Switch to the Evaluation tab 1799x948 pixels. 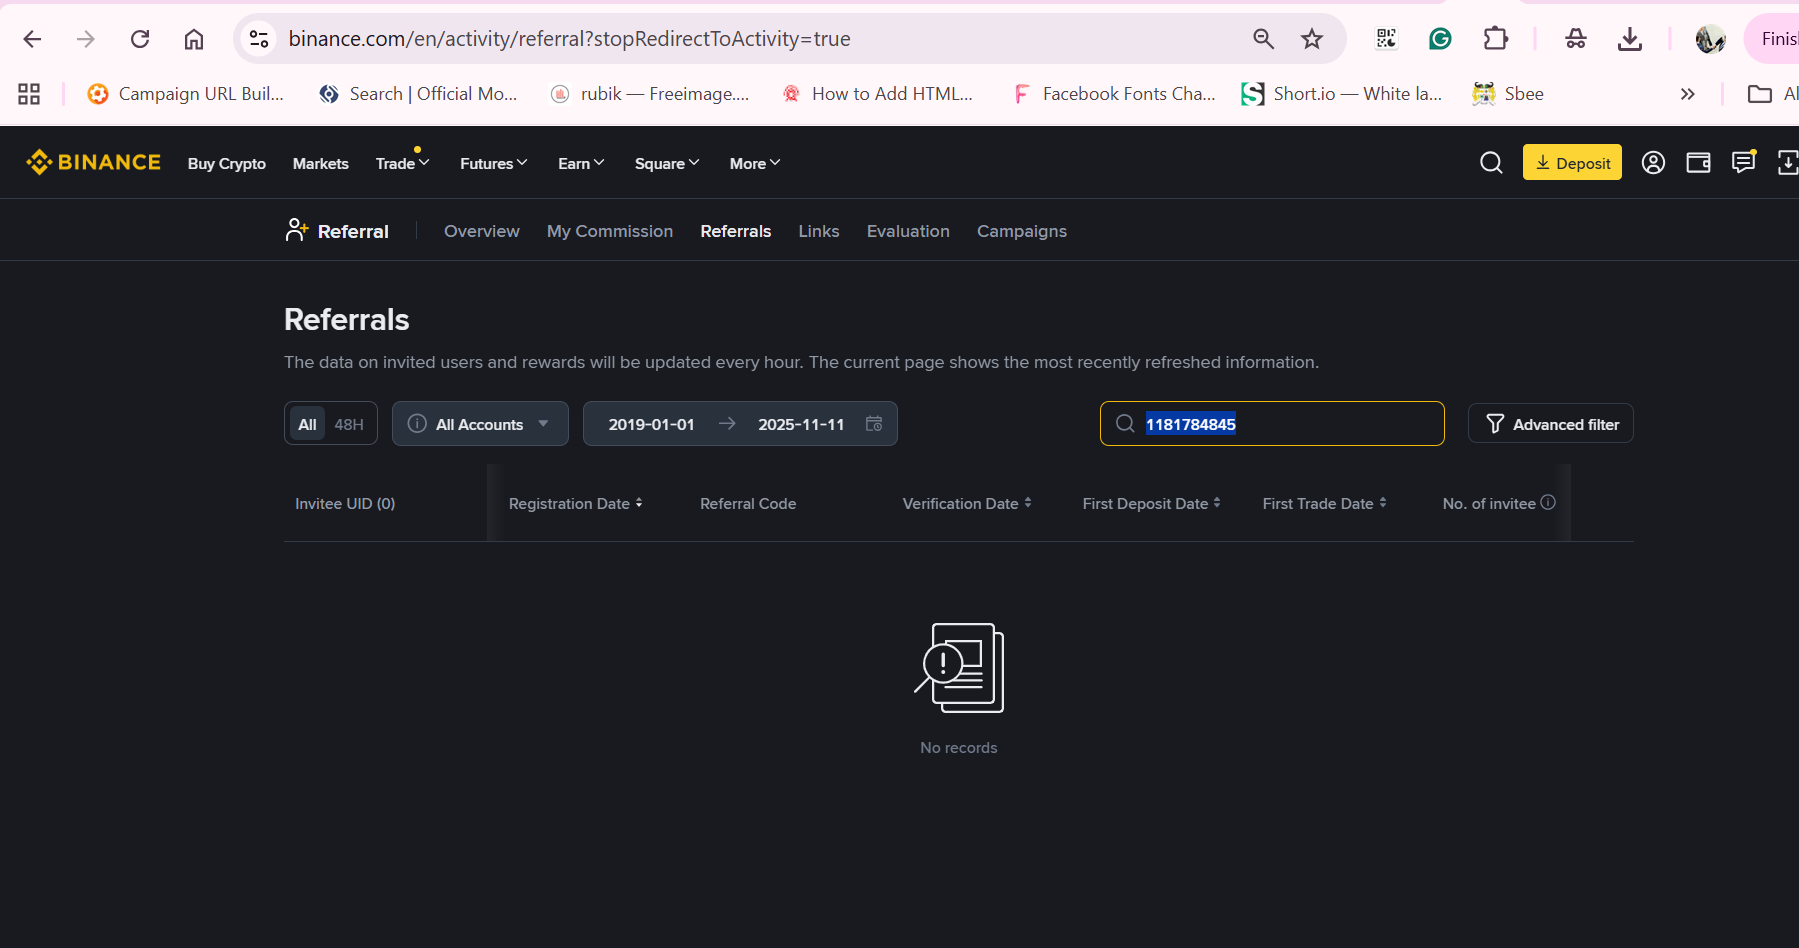point(908,231)
